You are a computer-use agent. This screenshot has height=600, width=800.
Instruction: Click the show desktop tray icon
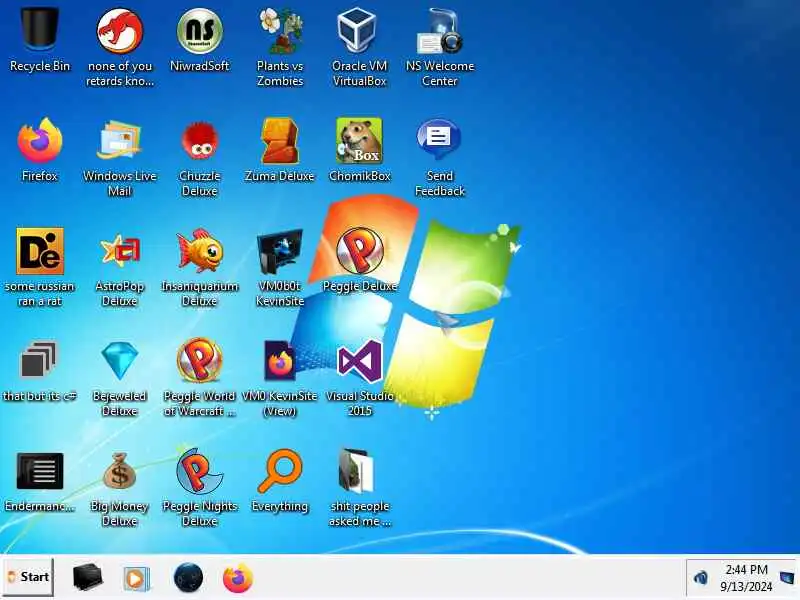(x=787, y=578)
